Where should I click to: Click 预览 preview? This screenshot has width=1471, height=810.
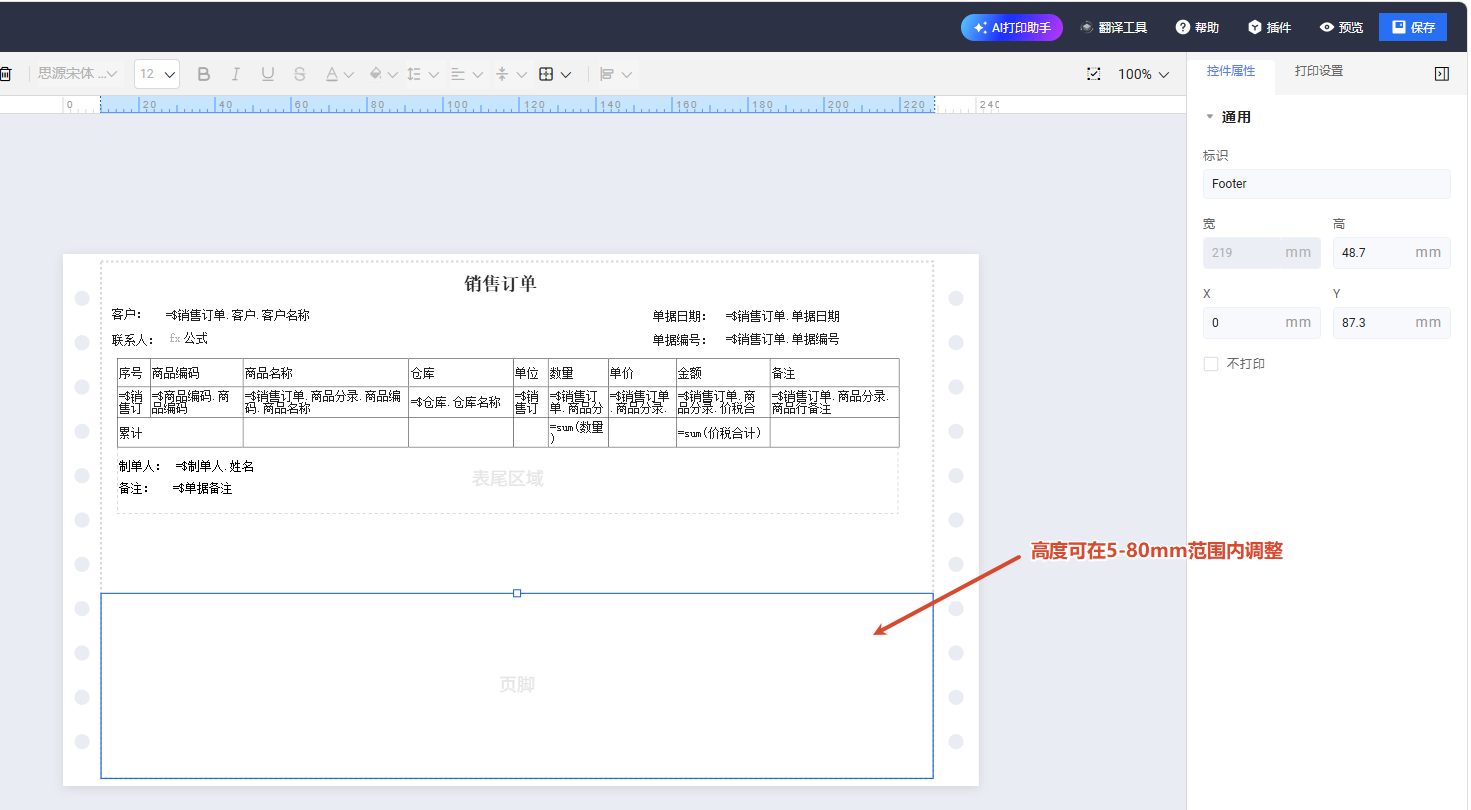(1341, 28)
